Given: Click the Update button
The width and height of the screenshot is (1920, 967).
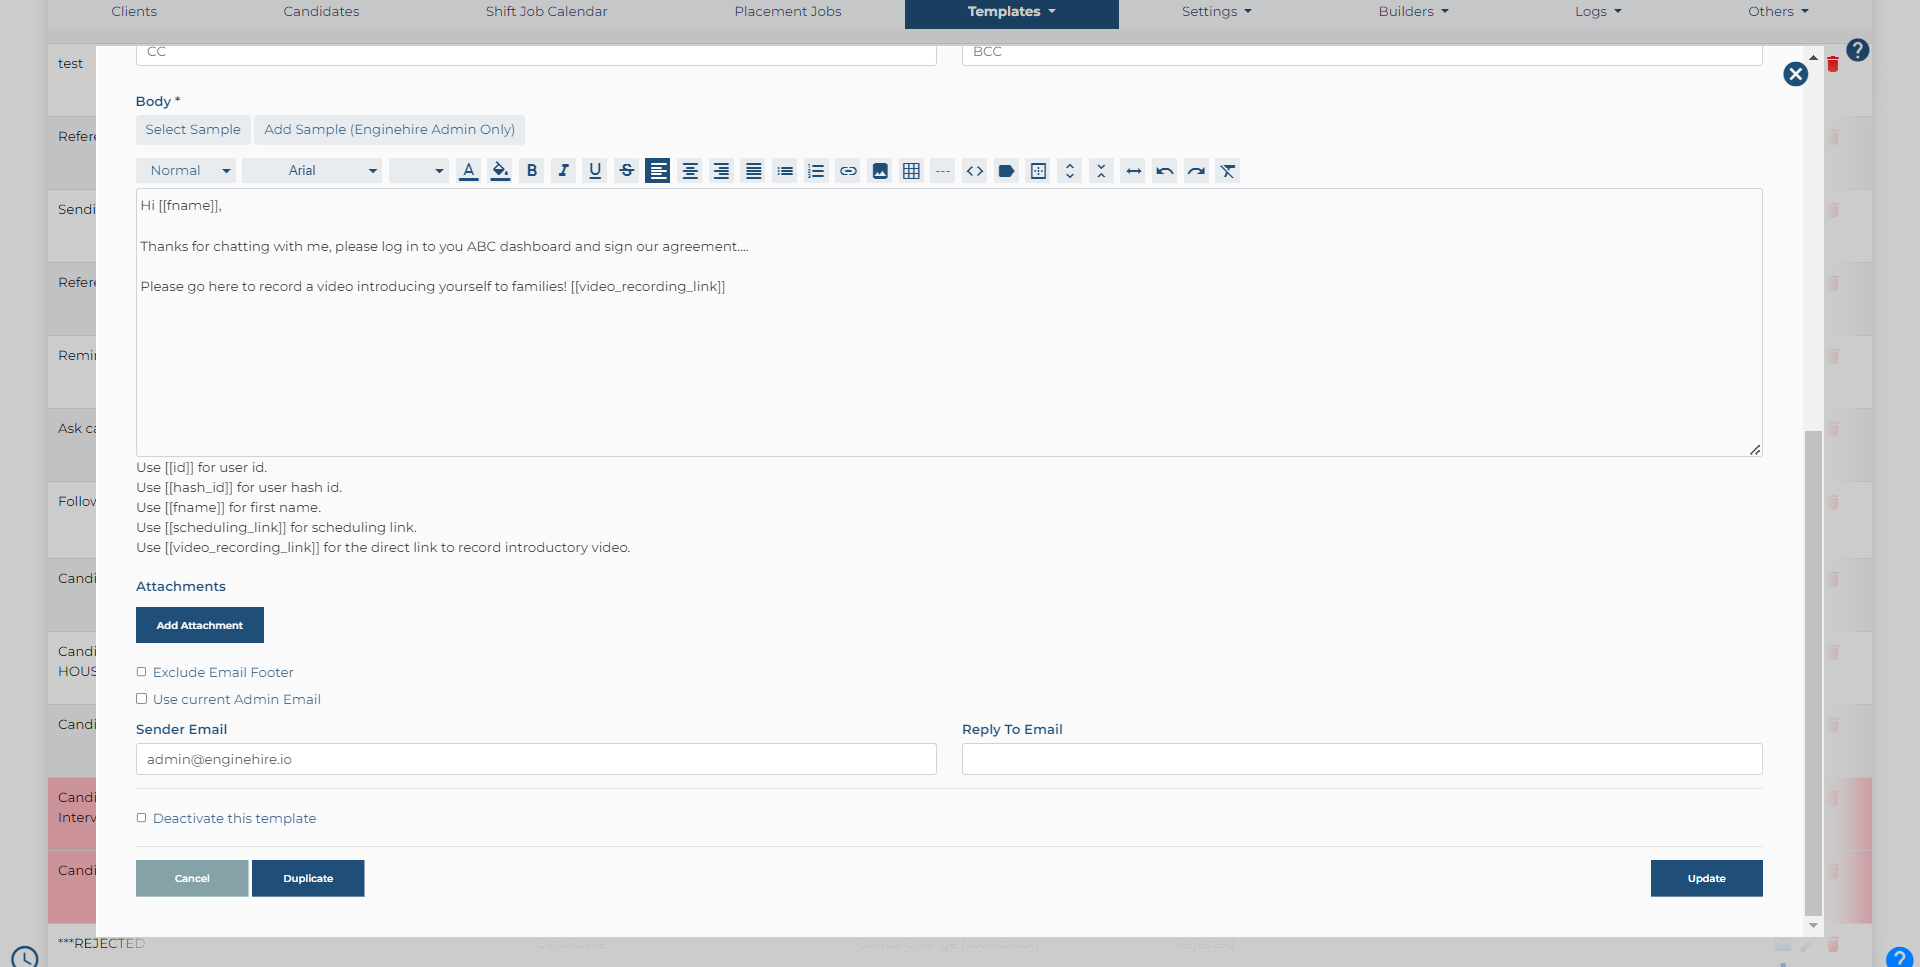Looking at the screenshot, I should (1706, 878).
